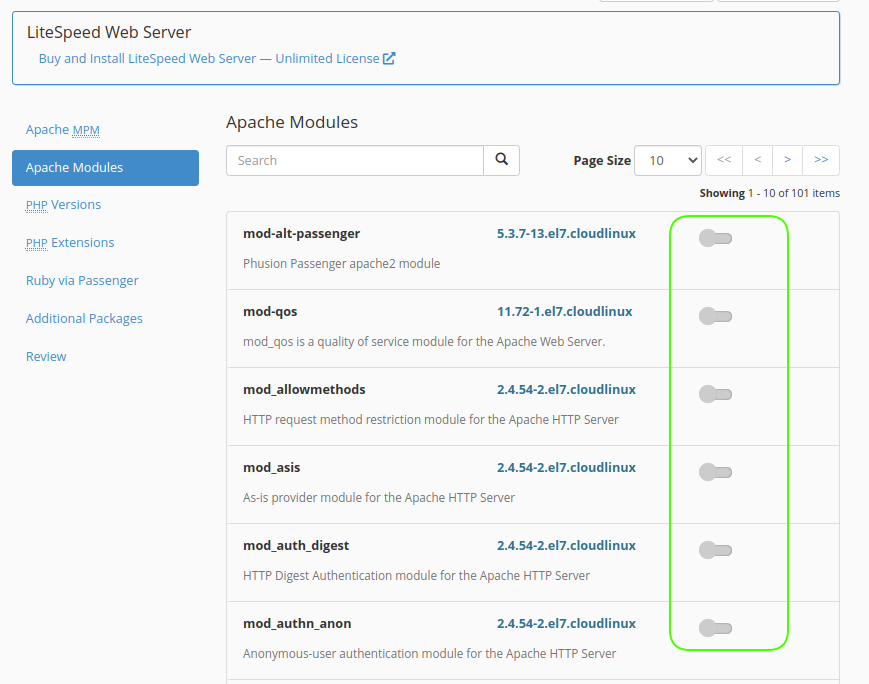This screenshot has height=684, width=869.
Task: Go to first page of modules
Action: [724, 160]
